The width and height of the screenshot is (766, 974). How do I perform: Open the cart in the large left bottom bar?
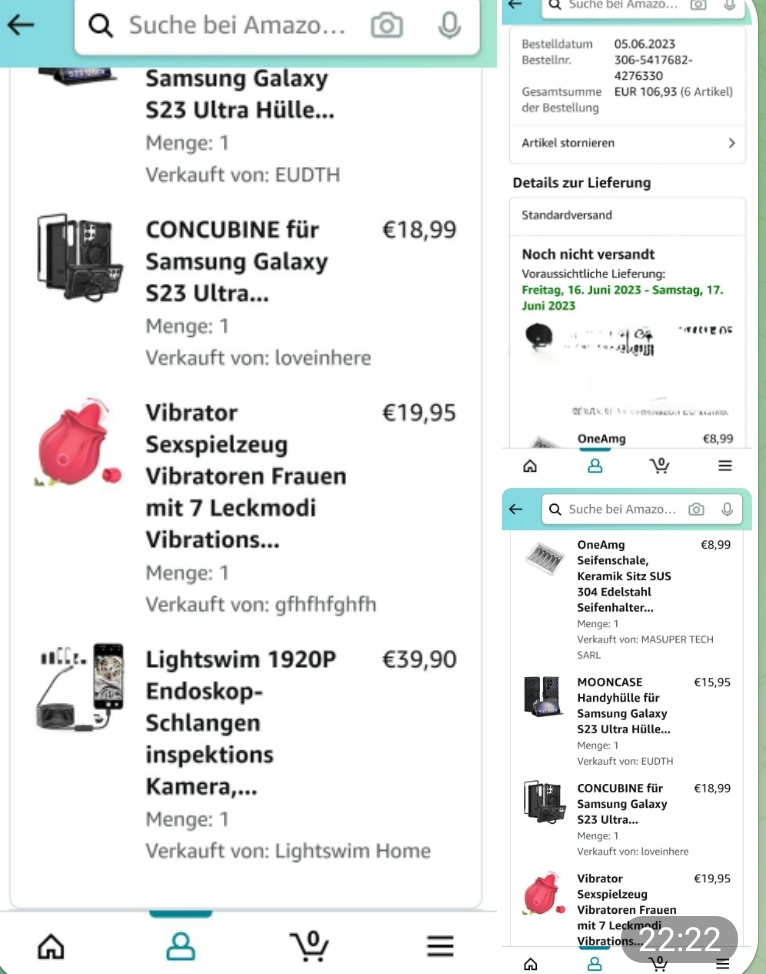point(309,944)
